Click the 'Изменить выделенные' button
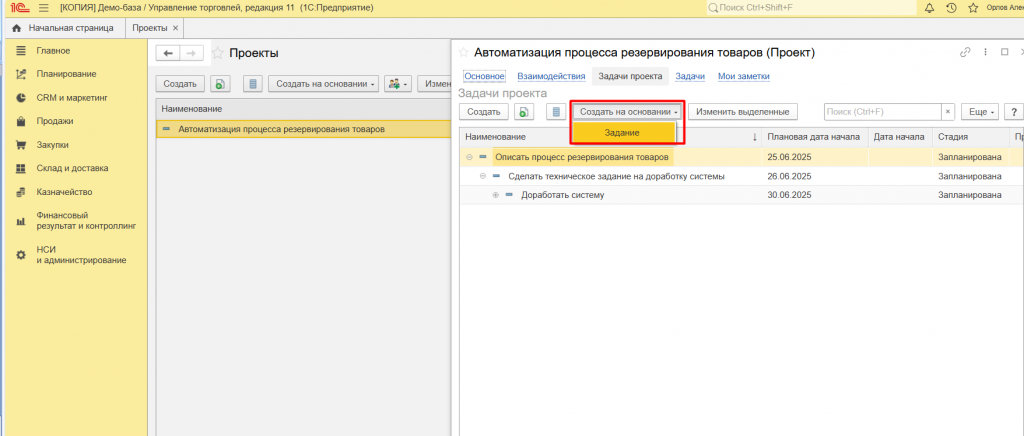1024x436 pixels. click(742, 112)
